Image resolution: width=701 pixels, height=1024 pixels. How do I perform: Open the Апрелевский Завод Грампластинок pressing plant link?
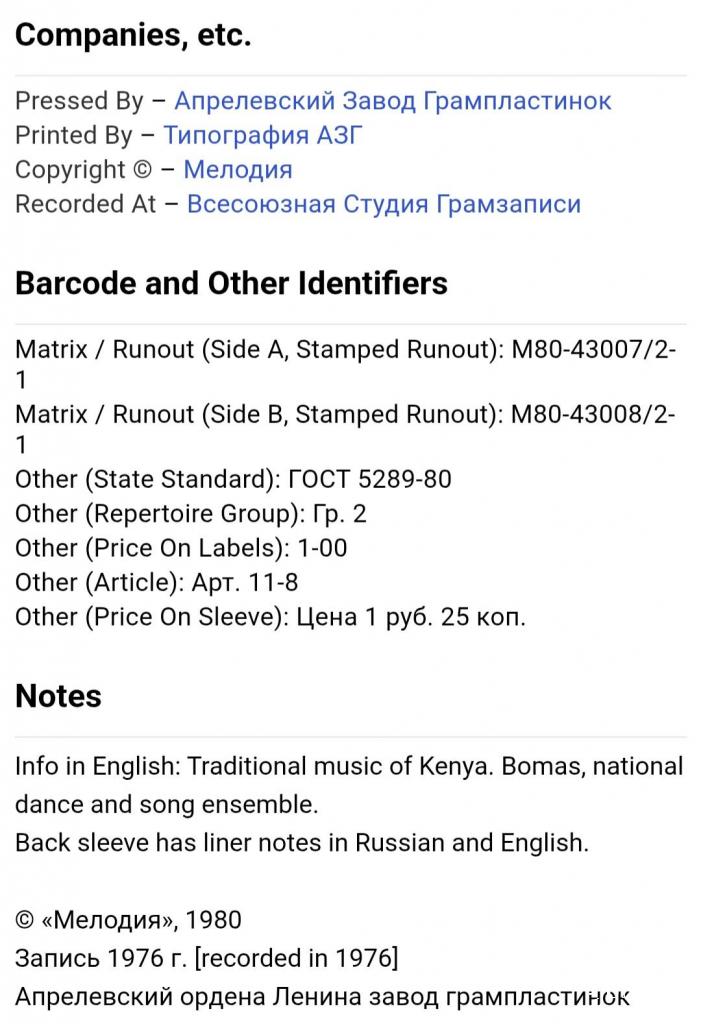392,101
